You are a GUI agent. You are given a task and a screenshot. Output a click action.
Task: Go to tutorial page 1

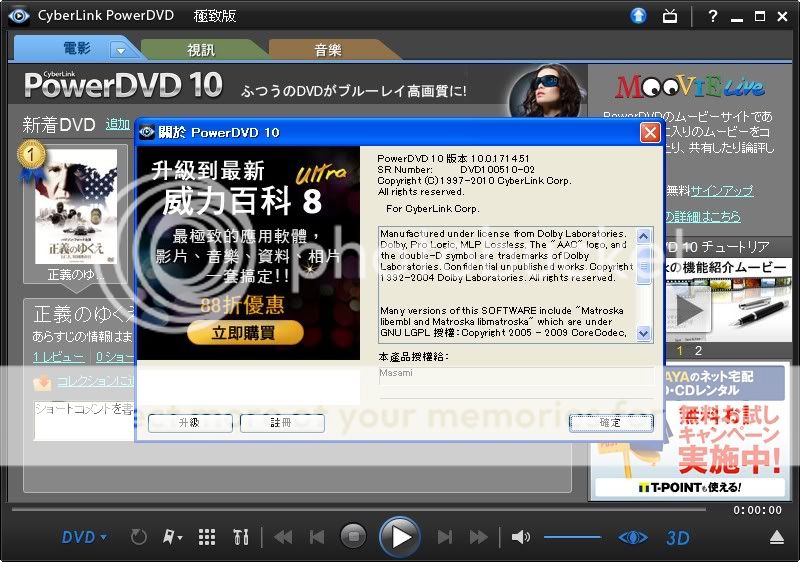680,351
